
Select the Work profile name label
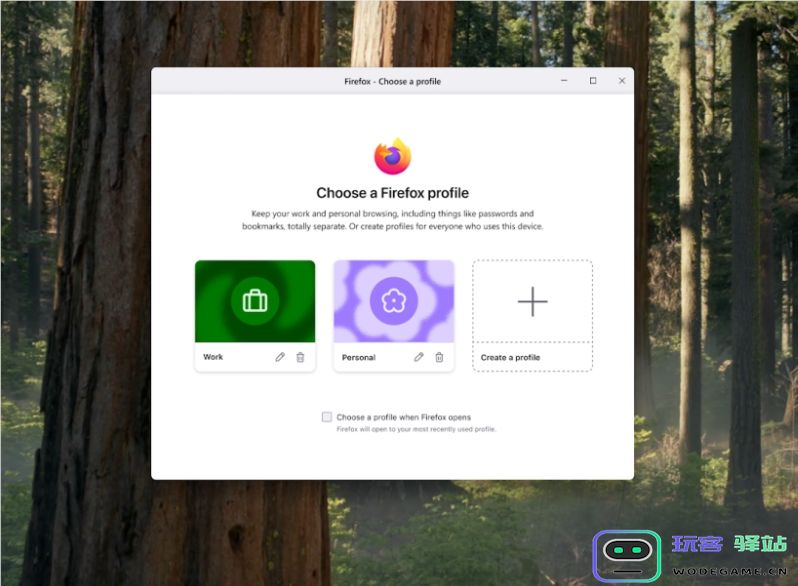click(x=213, y=357)
